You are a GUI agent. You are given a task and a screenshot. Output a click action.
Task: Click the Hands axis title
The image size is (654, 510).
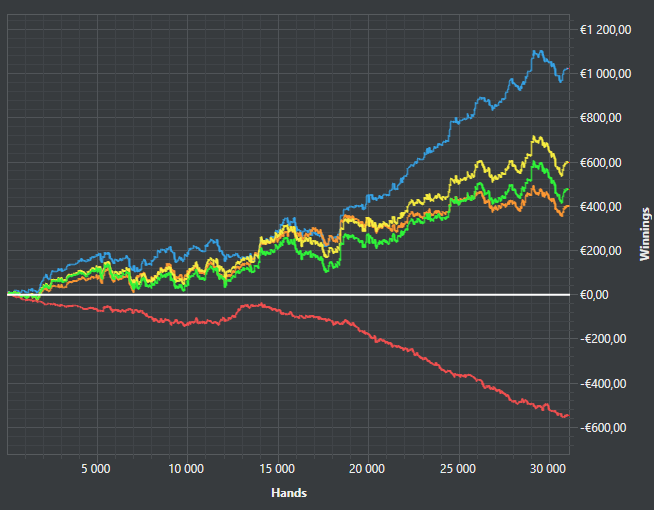[289, 493]
